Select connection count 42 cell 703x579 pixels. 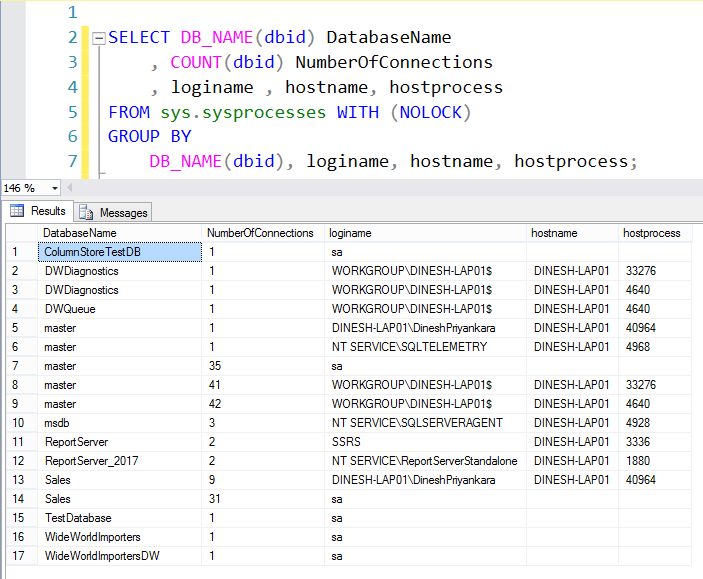[263, 404]
